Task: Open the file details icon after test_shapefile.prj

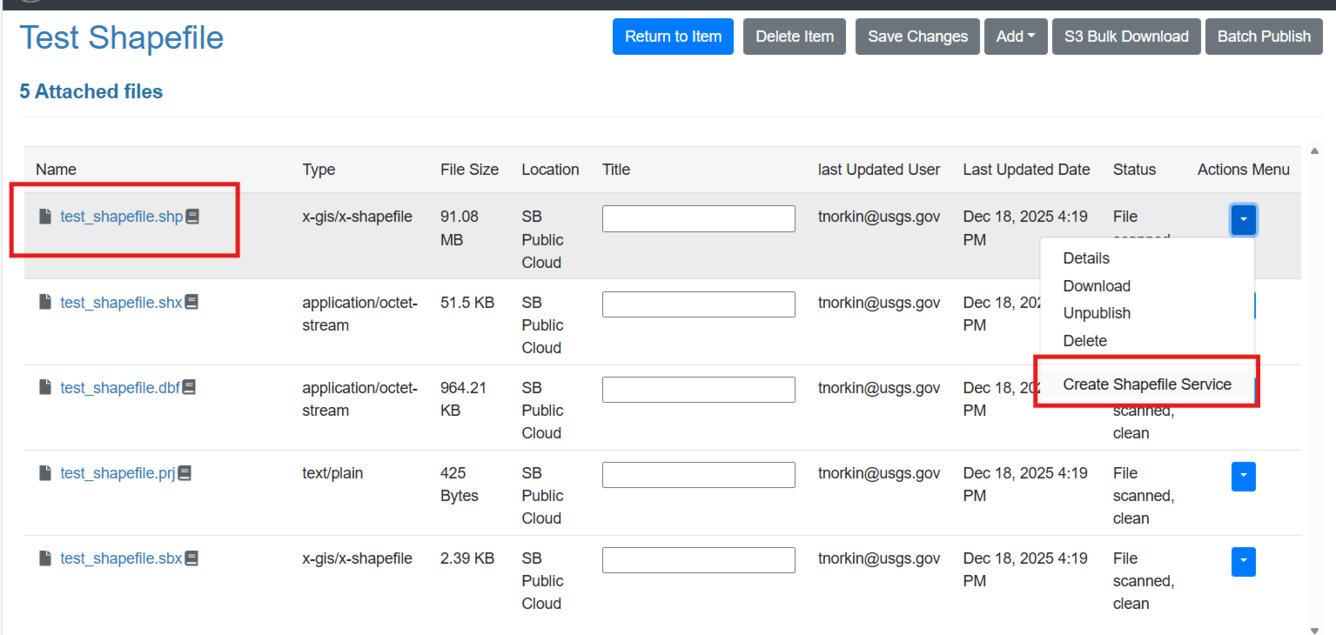Action: 184,471
